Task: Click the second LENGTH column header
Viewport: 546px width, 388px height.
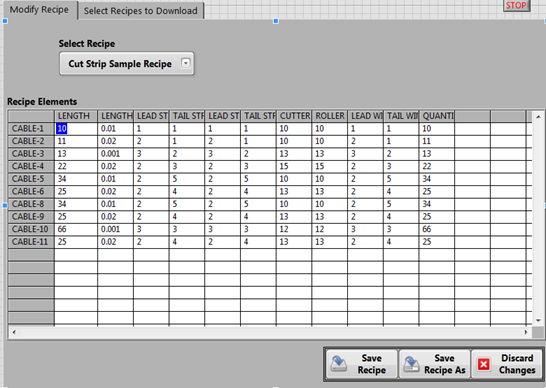Action: [x=116, y=116]
